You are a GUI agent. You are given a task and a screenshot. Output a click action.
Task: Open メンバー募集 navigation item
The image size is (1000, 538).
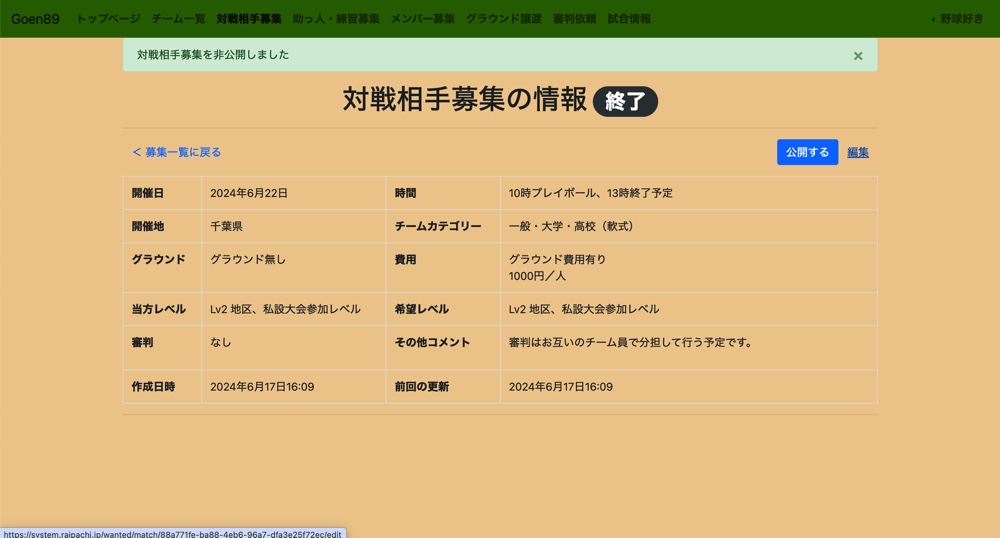click(422, 18)
